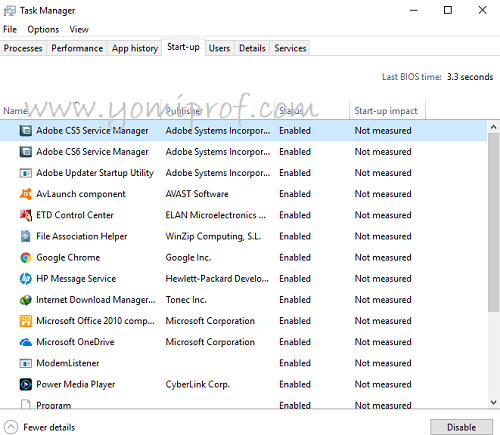
Task: Click the Fewer details link
Action: pyautogui.click(x=49, y=427)
